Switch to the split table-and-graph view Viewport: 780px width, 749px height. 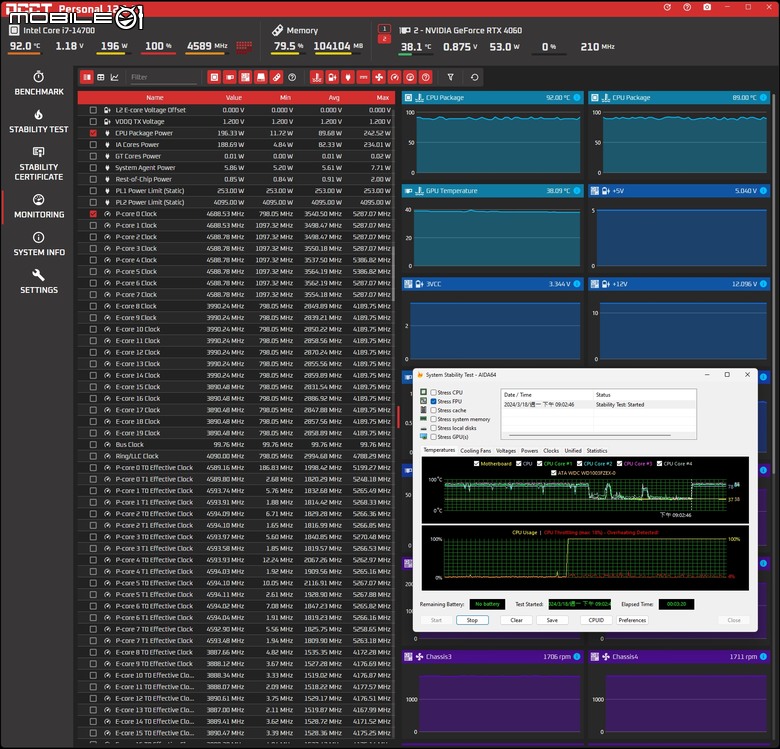tap(87, 77)
